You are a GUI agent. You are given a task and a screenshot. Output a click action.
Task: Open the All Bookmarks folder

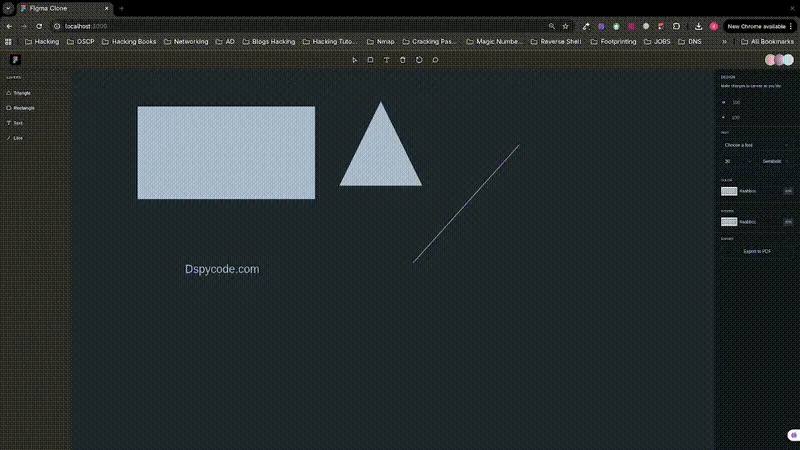pos(767,42)
